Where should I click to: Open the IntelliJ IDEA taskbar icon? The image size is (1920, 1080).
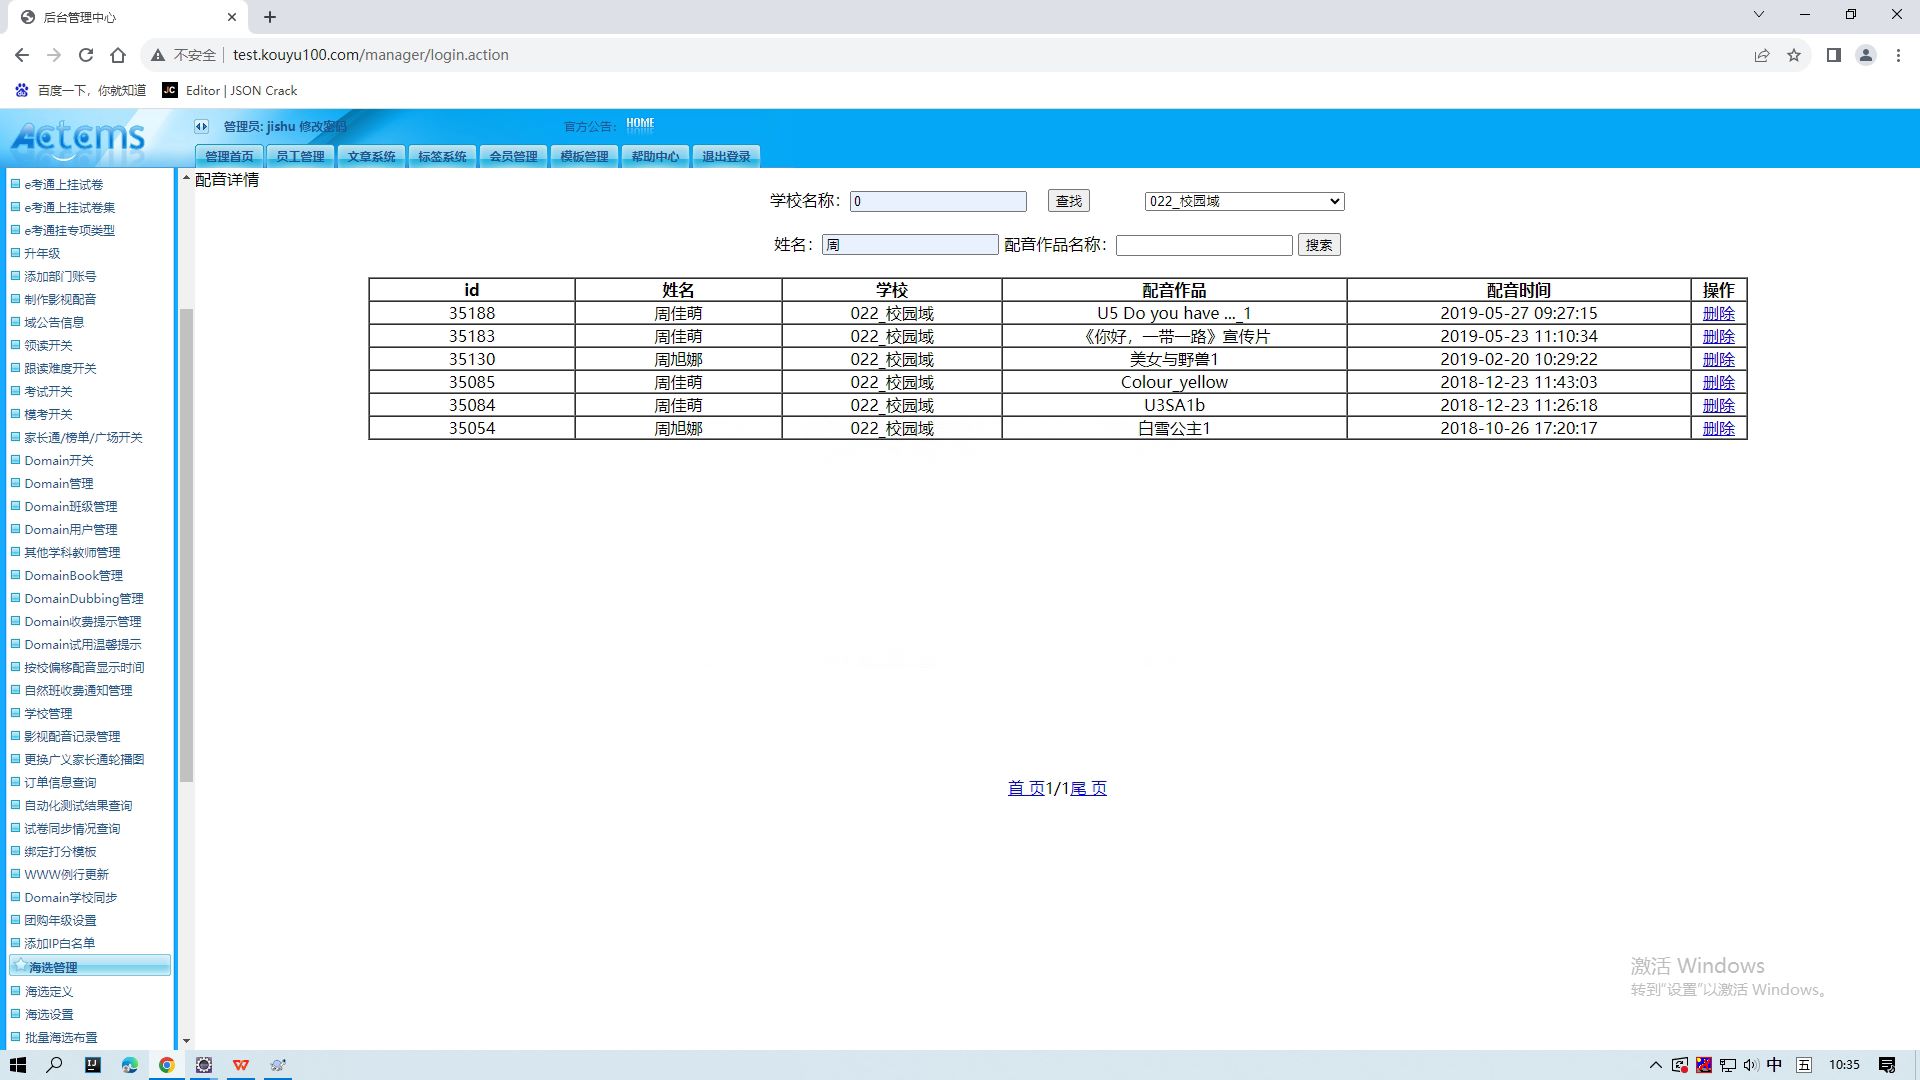click(x=93, y=1065)
